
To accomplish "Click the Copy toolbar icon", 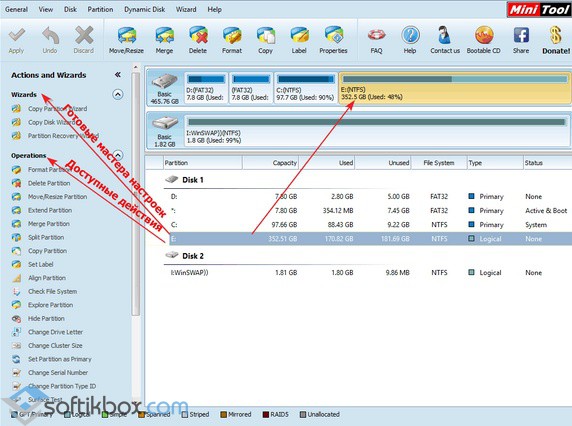I will [266, 36].
